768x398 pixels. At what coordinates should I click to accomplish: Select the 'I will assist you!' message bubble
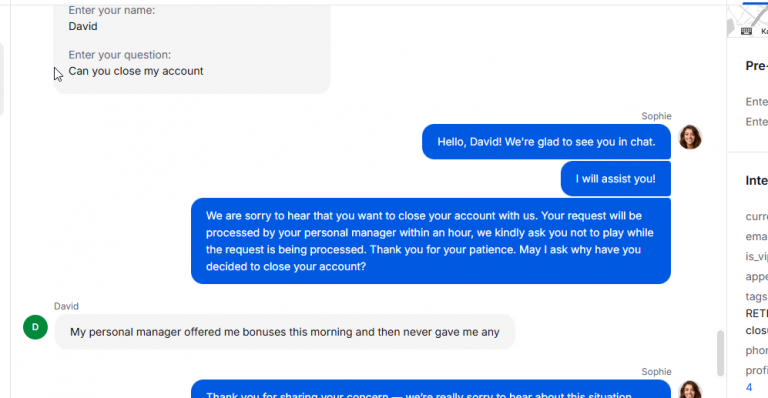[x=616, y=179]
